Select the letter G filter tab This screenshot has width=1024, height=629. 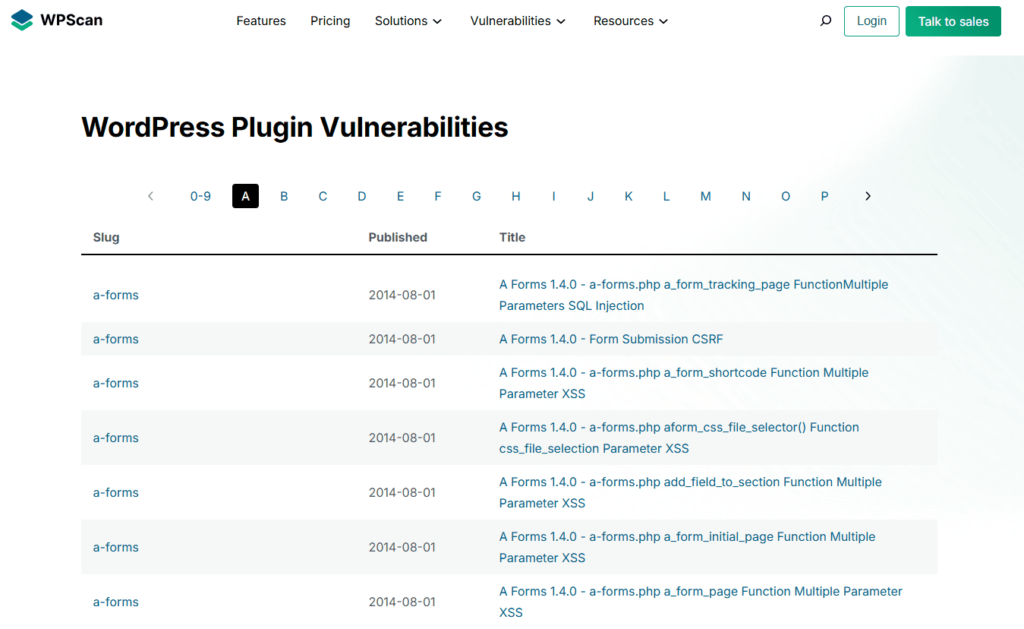point(477,196)
